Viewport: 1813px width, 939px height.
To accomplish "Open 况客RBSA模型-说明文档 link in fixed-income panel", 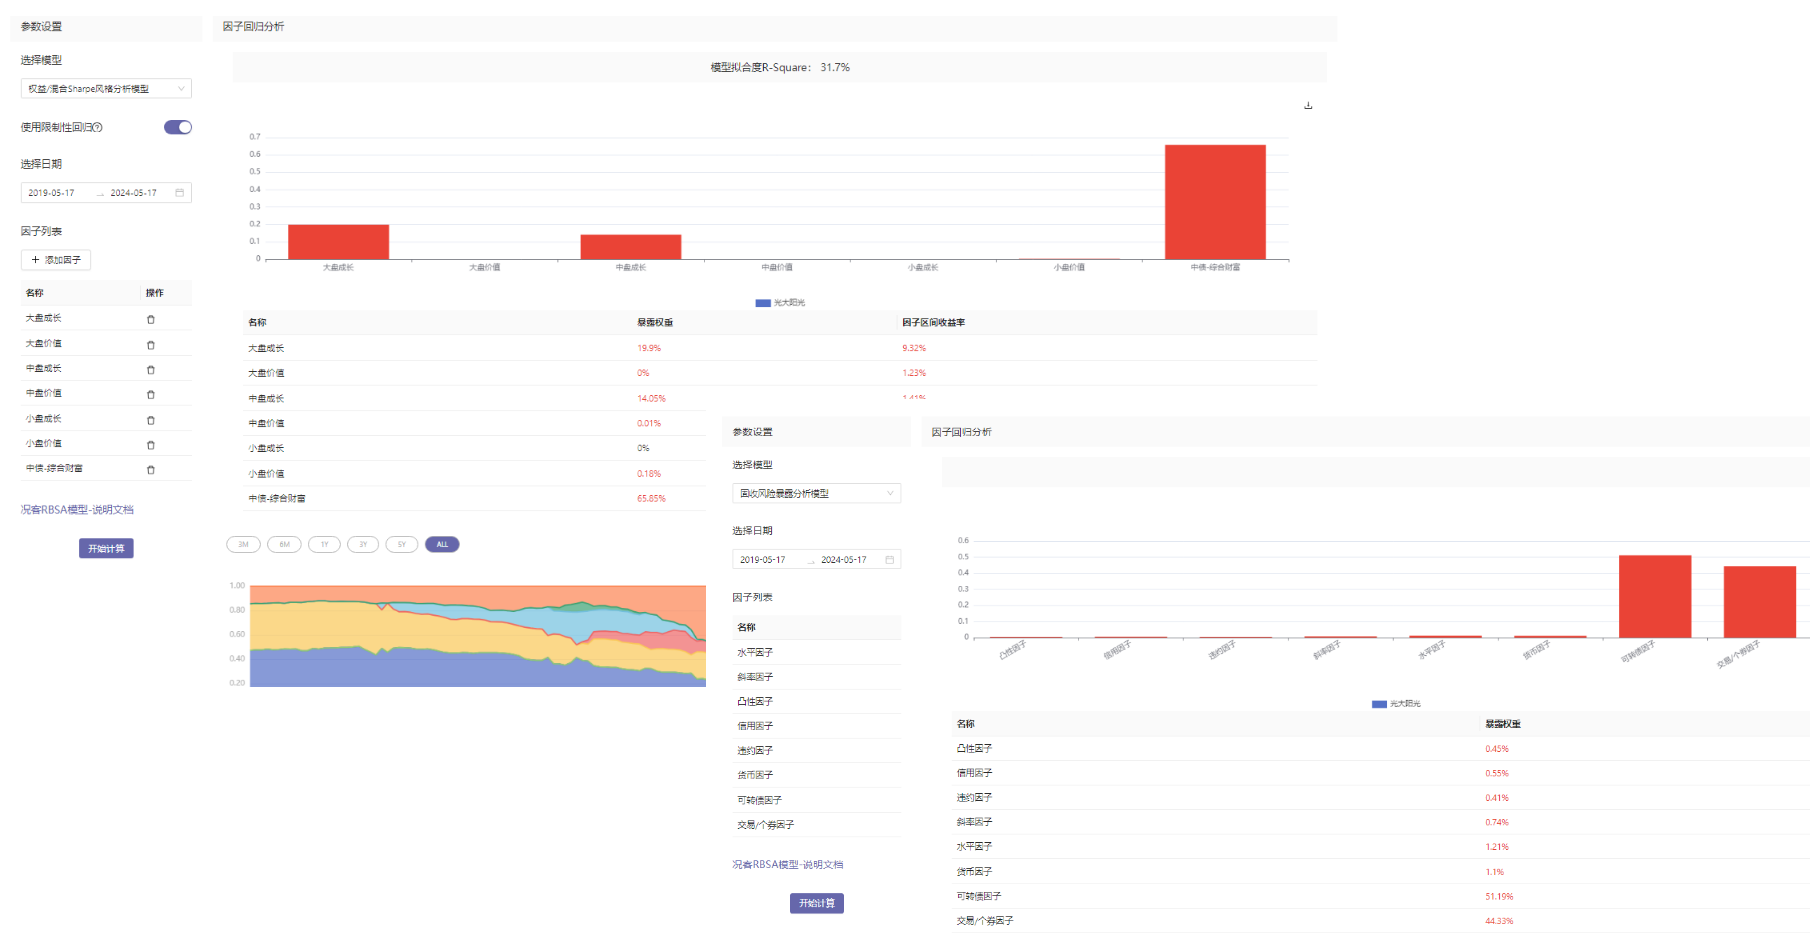I will click(x=787, y=865).
